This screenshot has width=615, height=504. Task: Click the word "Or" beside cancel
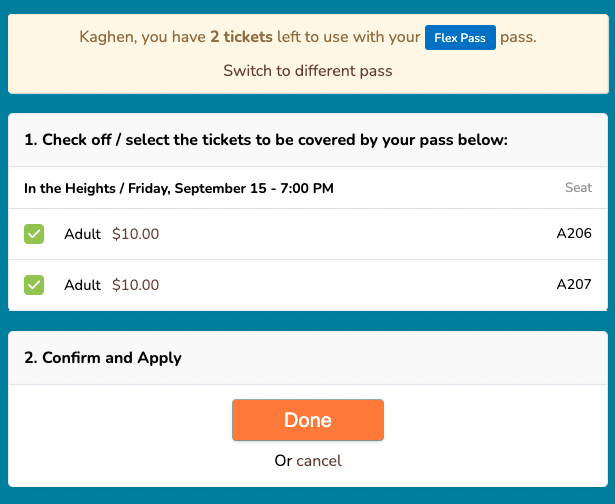click(283, 461)
